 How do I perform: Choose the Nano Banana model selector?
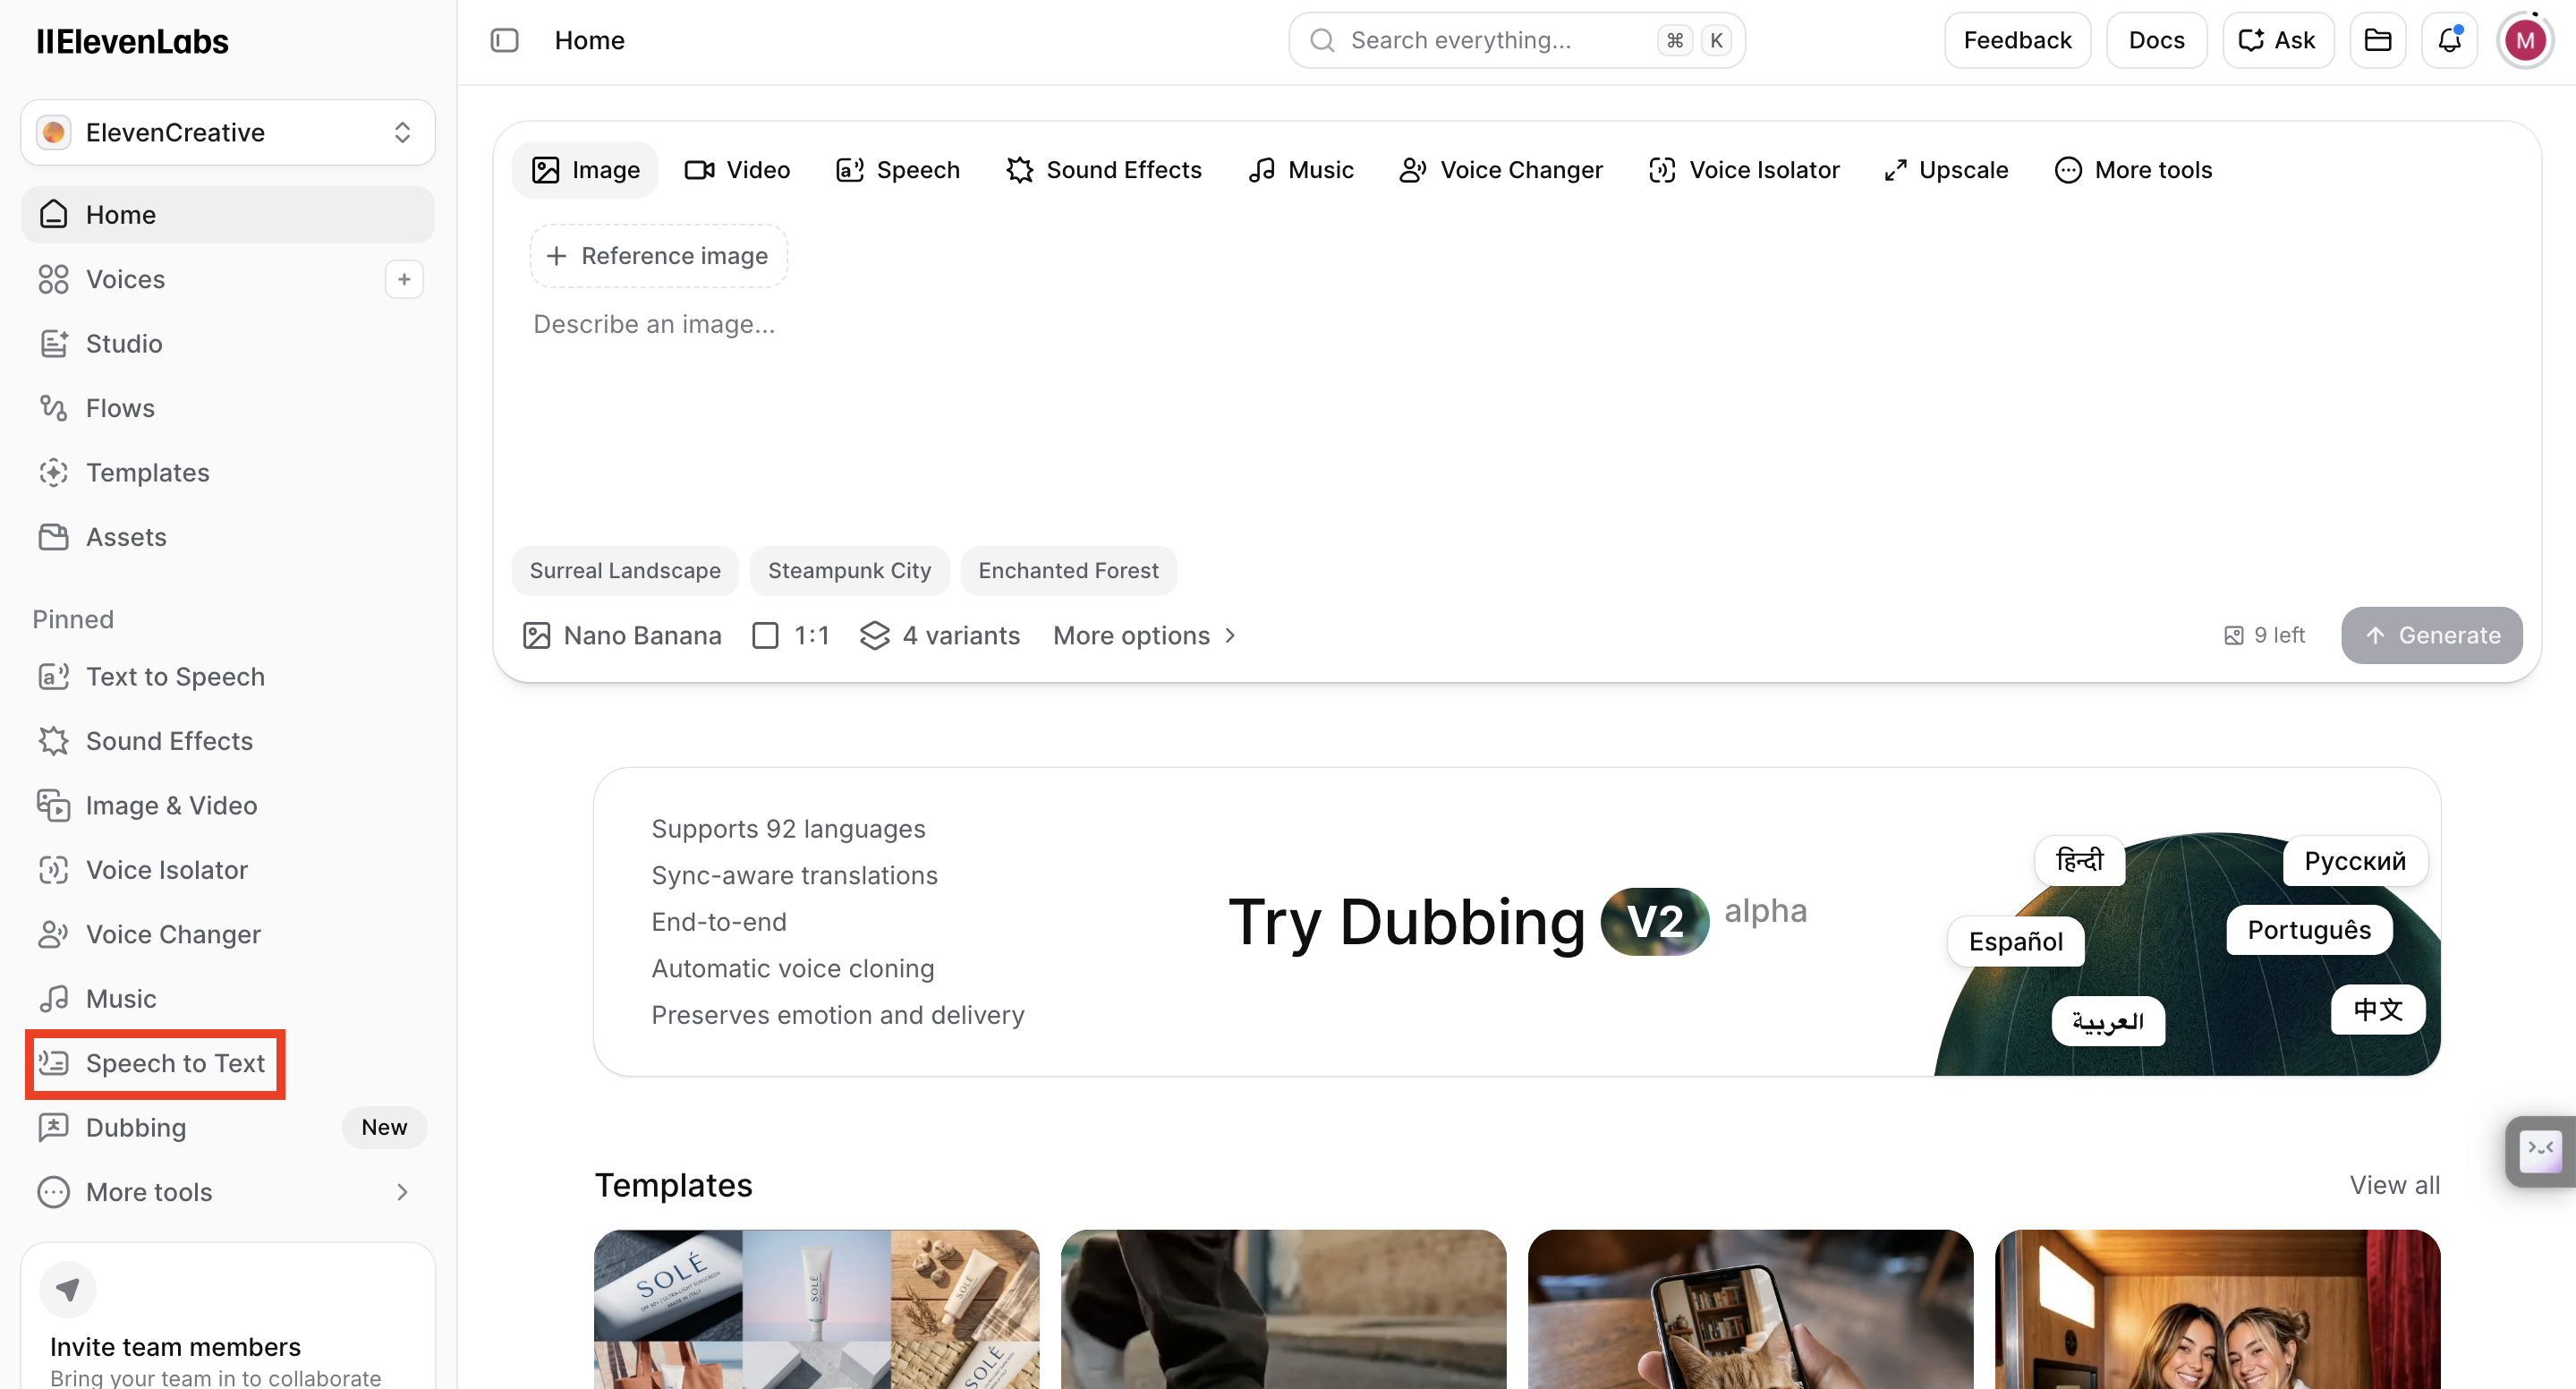click(x=621, y=636)
